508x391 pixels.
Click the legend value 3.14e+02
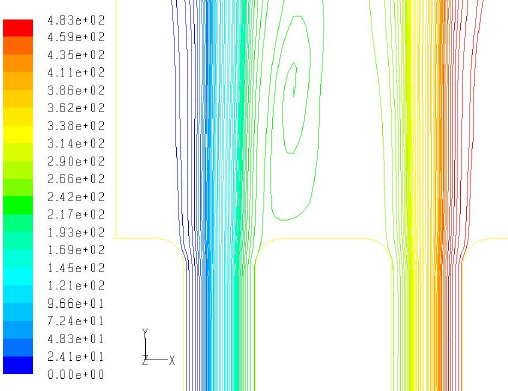click(76, 143)
